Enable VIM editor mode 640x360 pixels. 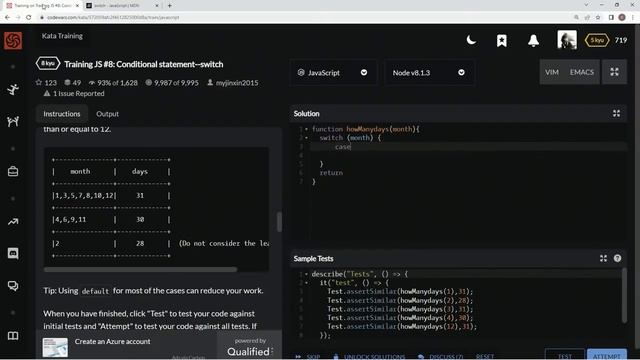552,72
